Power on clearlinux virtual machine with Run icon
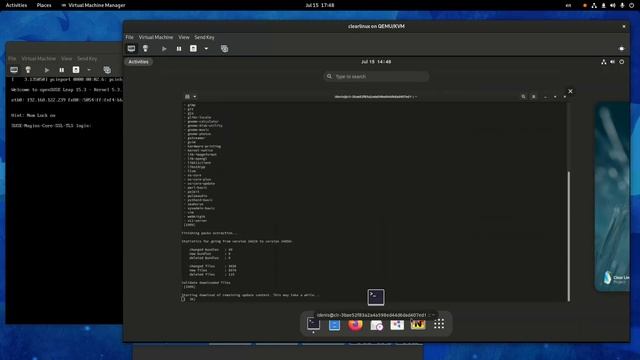 [x=164, y=49]
